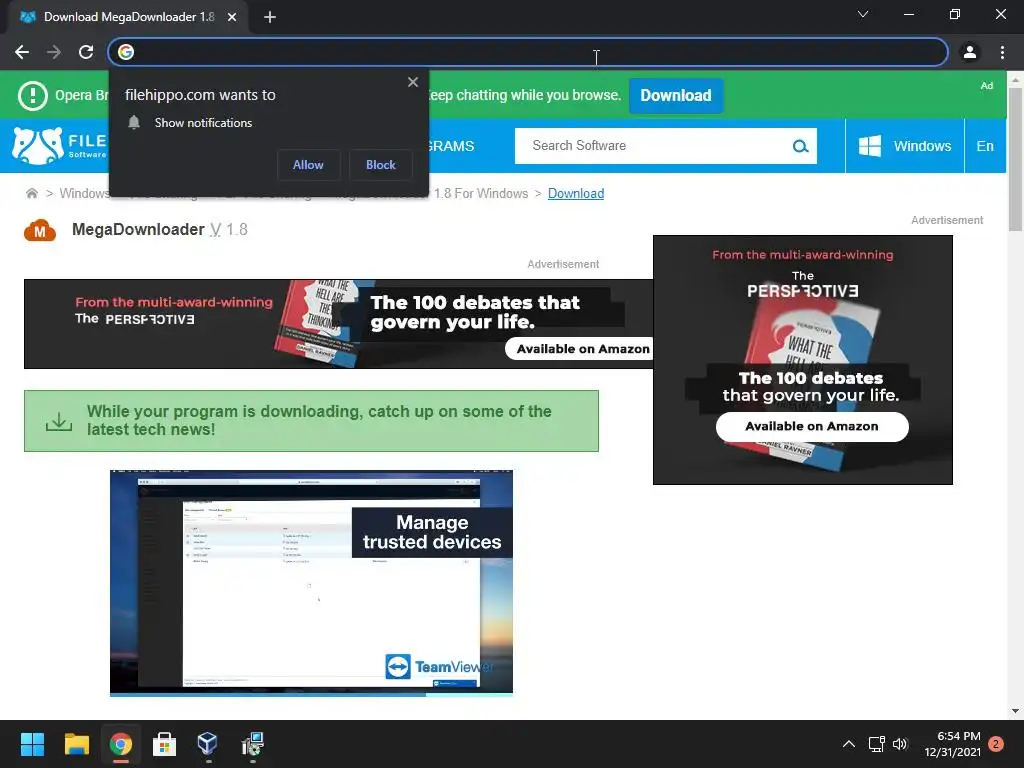
Task: Click the home breadcrumb icon
Action: [x=31, y=193]
